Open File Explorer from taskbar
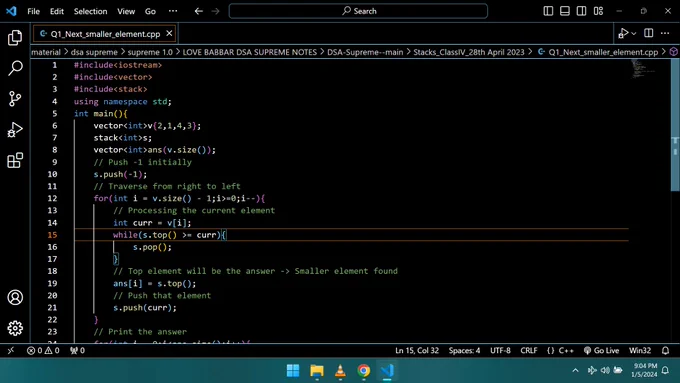680x383 pixels. 317,370
